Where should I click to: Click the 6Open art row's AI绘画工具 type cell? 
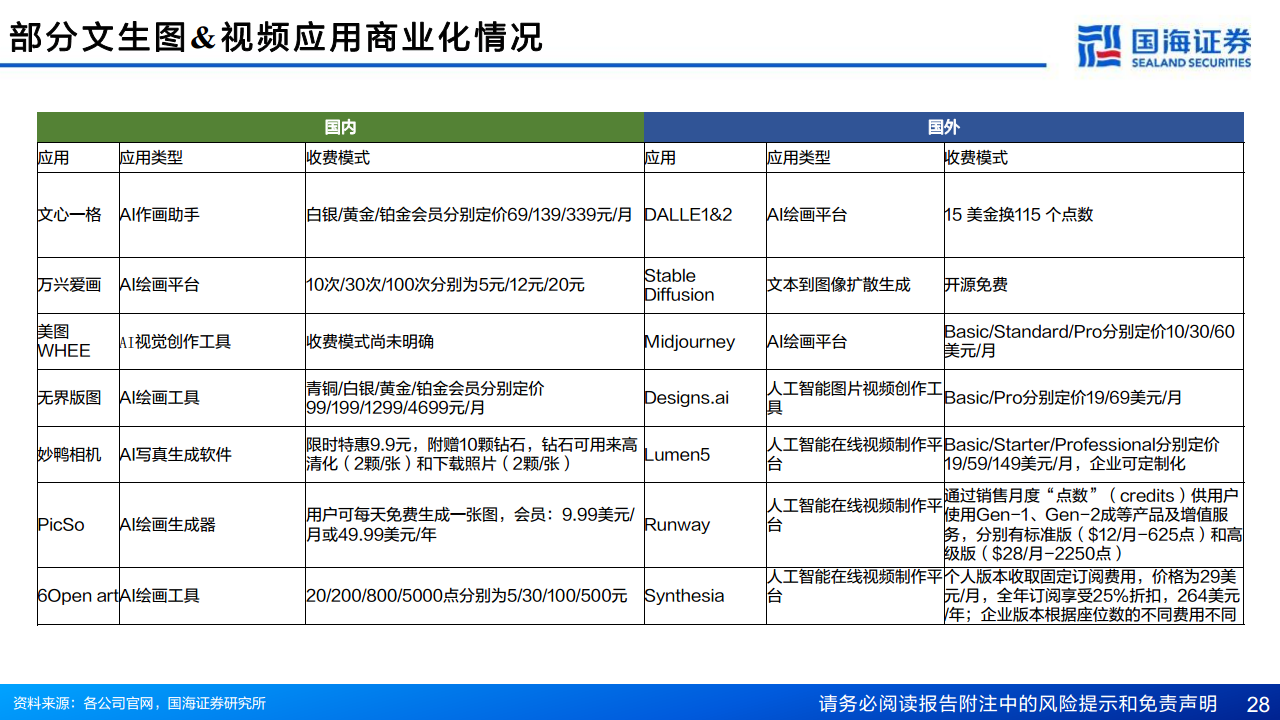[x=212, y=596]
